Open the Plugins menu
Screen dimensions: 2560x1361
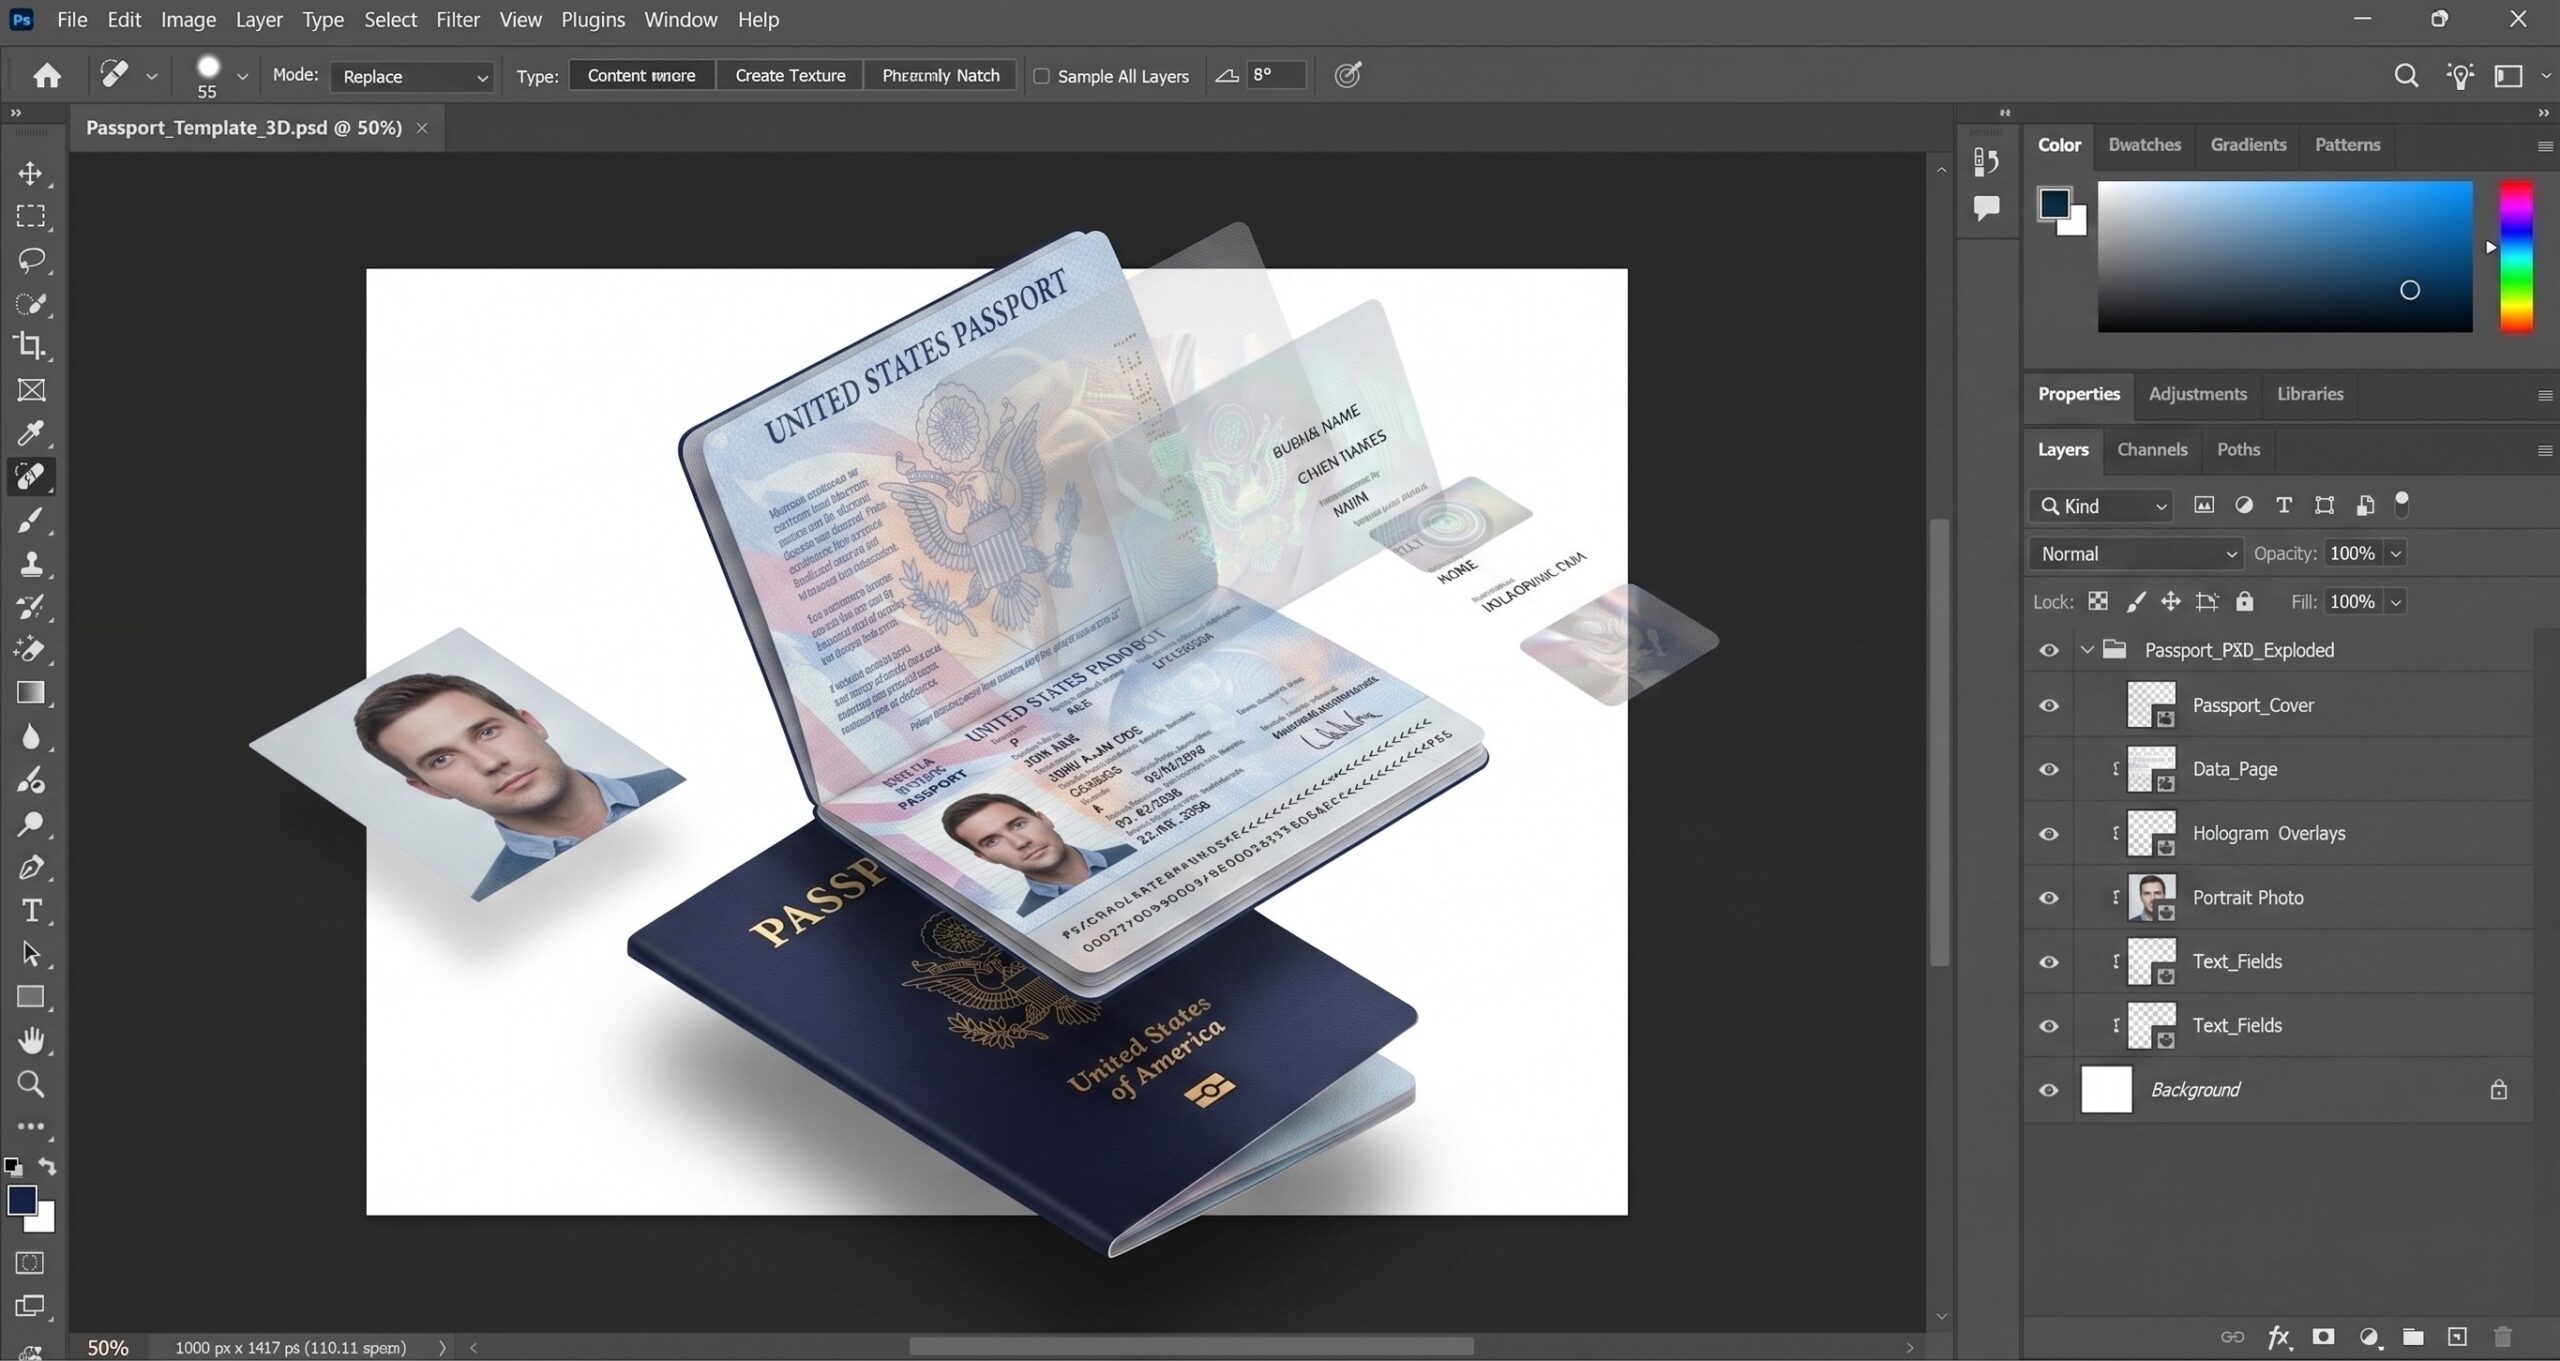coord(593,20)
